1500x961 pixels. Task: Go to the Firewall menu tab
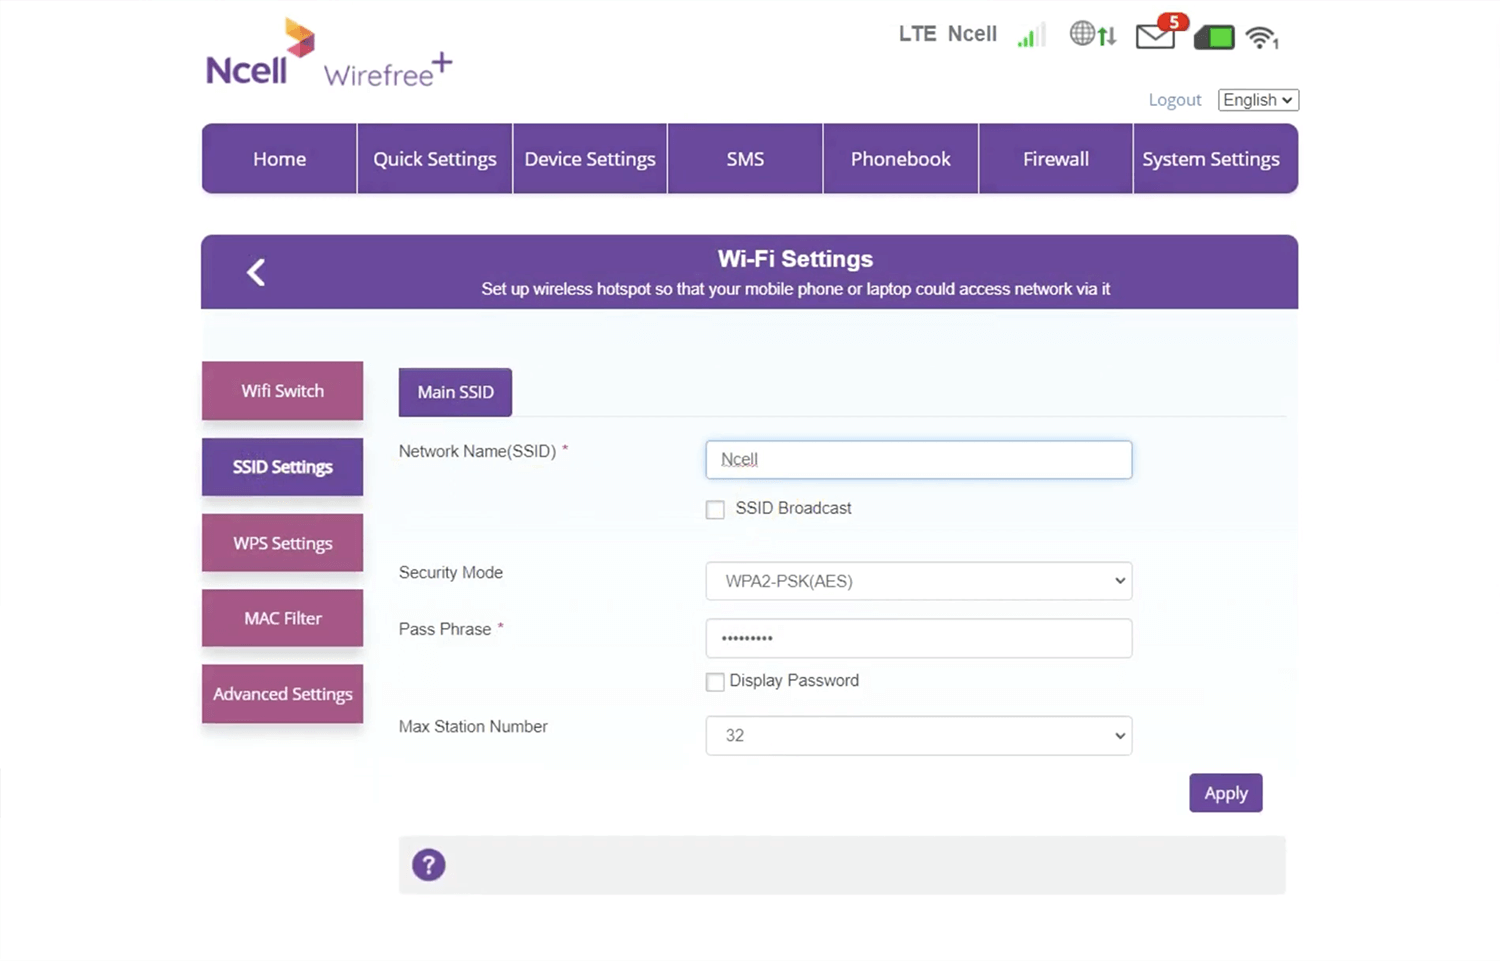tap(1055, 159)
